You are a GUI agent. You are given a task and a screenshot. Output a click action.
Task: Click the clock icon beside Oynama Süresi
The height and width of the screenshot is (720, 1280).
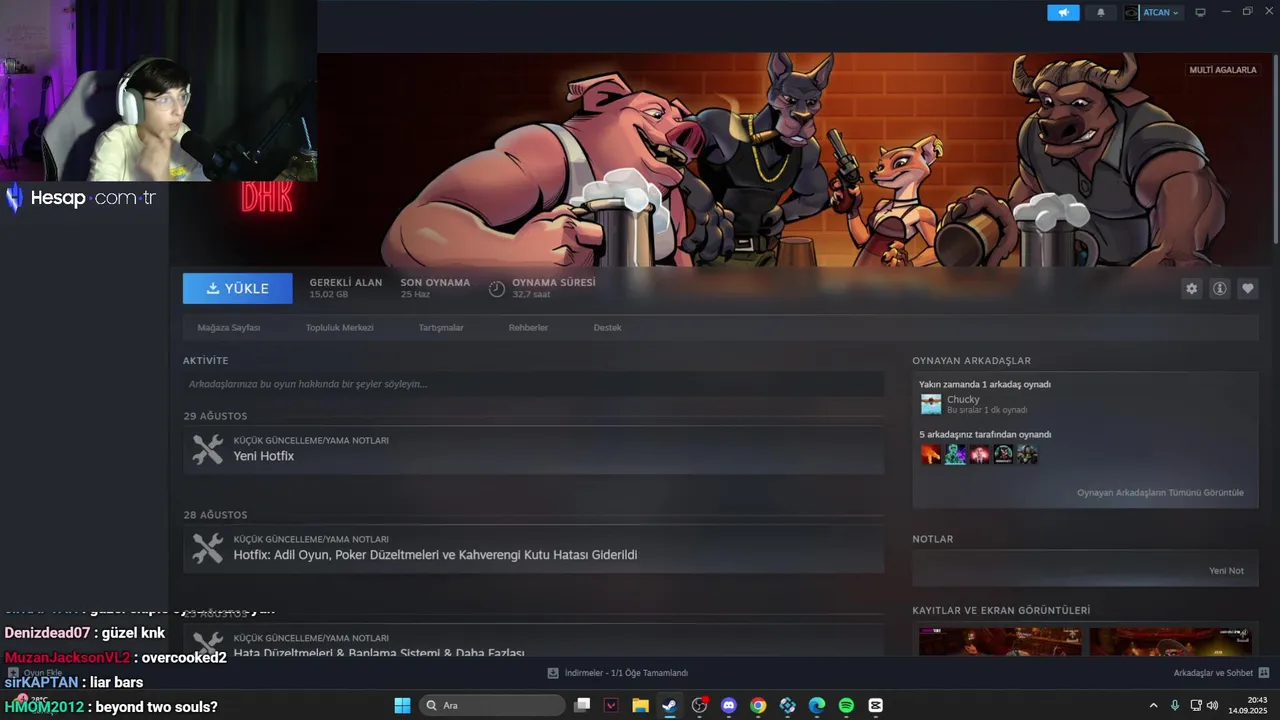tap(497, 289)
